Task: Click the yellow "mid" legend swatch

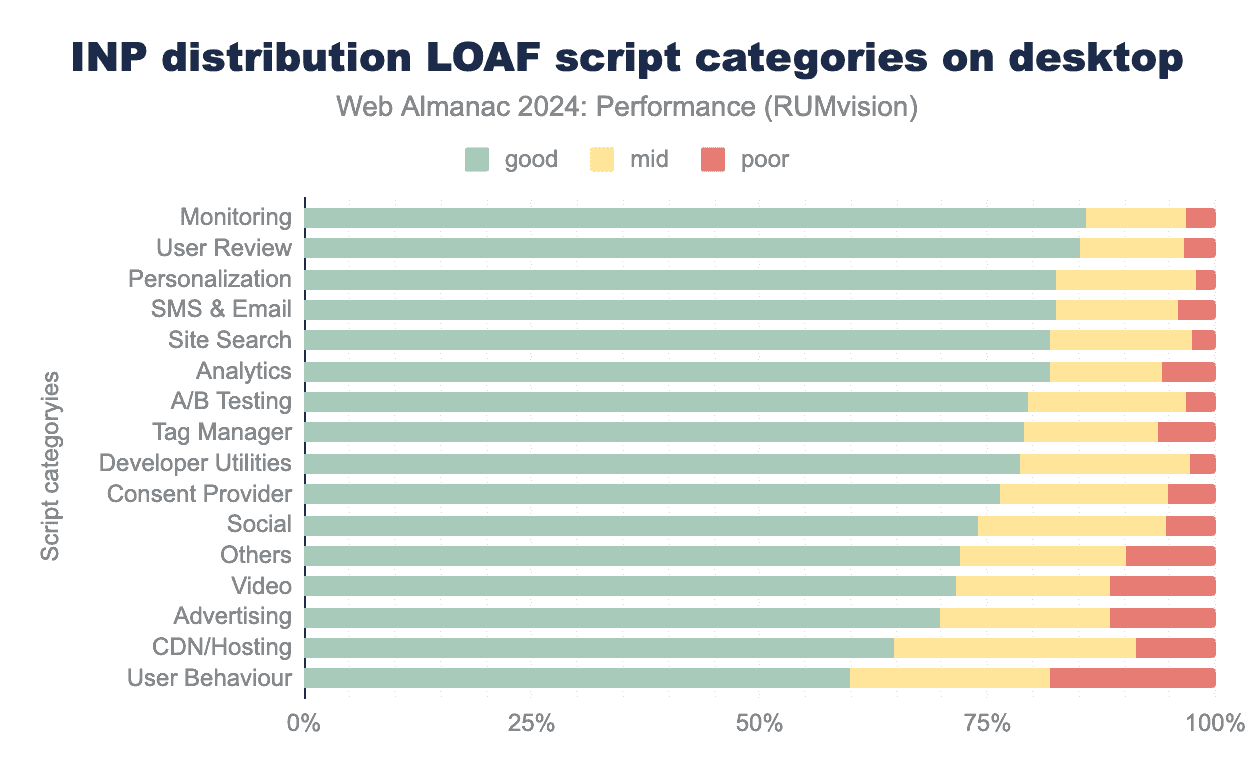Action: pyautogui.click(x=603, y=159)
